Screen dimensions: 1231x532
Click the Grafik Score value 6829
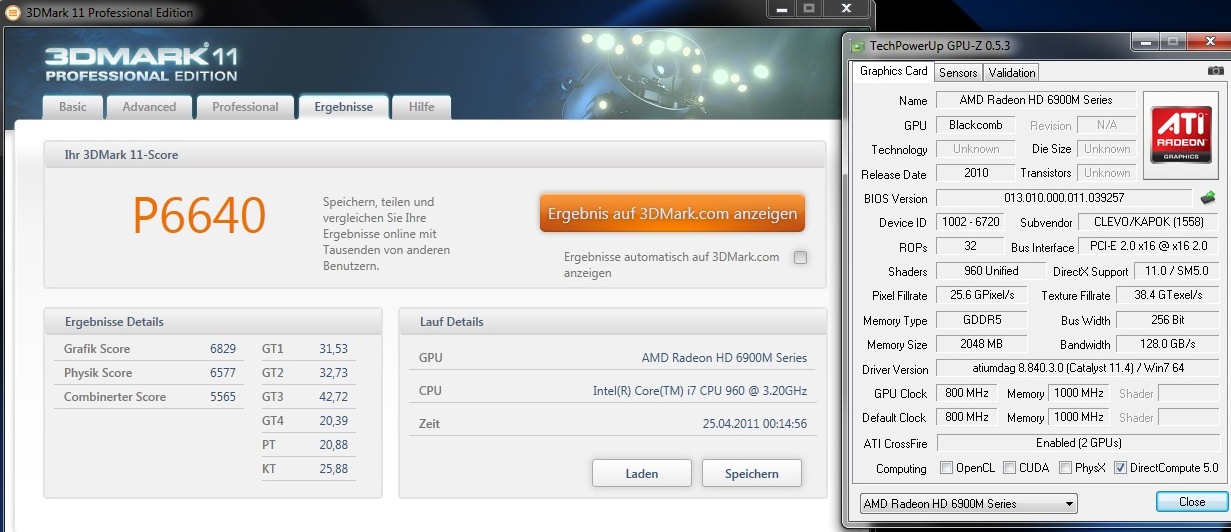pyautogui.click(x=223, y=349)
